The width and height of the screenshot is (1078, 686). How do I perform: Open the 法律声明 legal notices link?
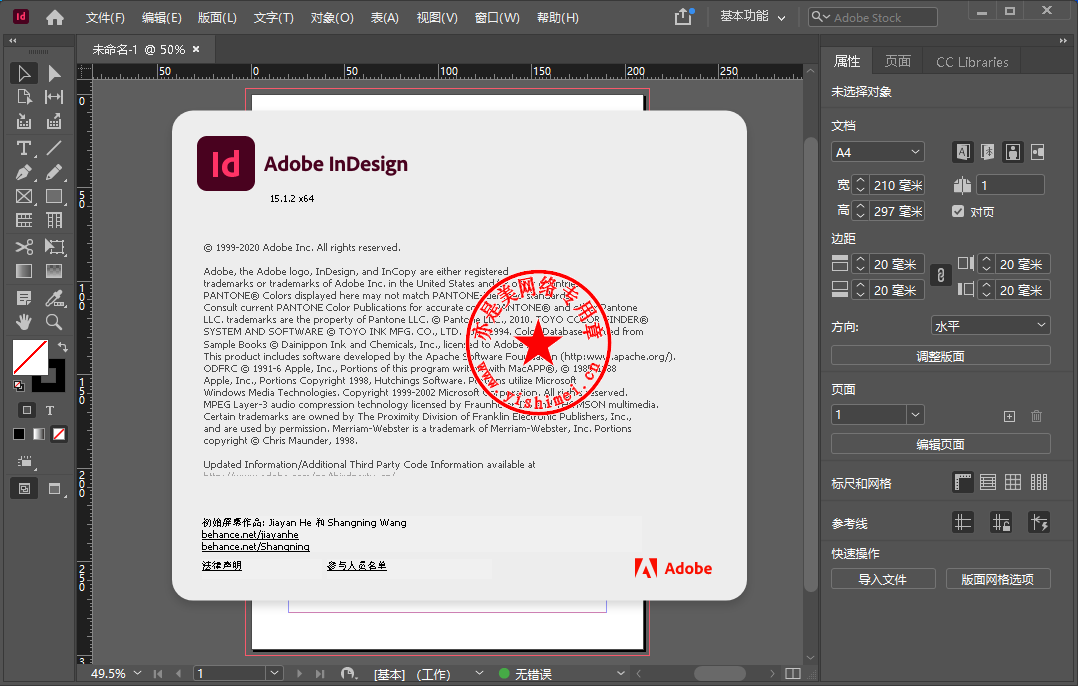coord(221,566)
